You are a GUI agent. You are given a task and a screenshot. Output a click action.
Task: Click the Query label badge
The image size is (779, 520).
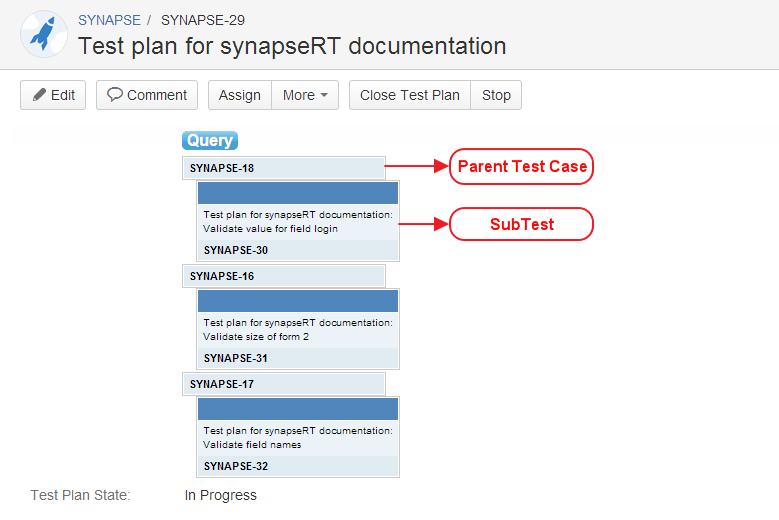(210, 141)
